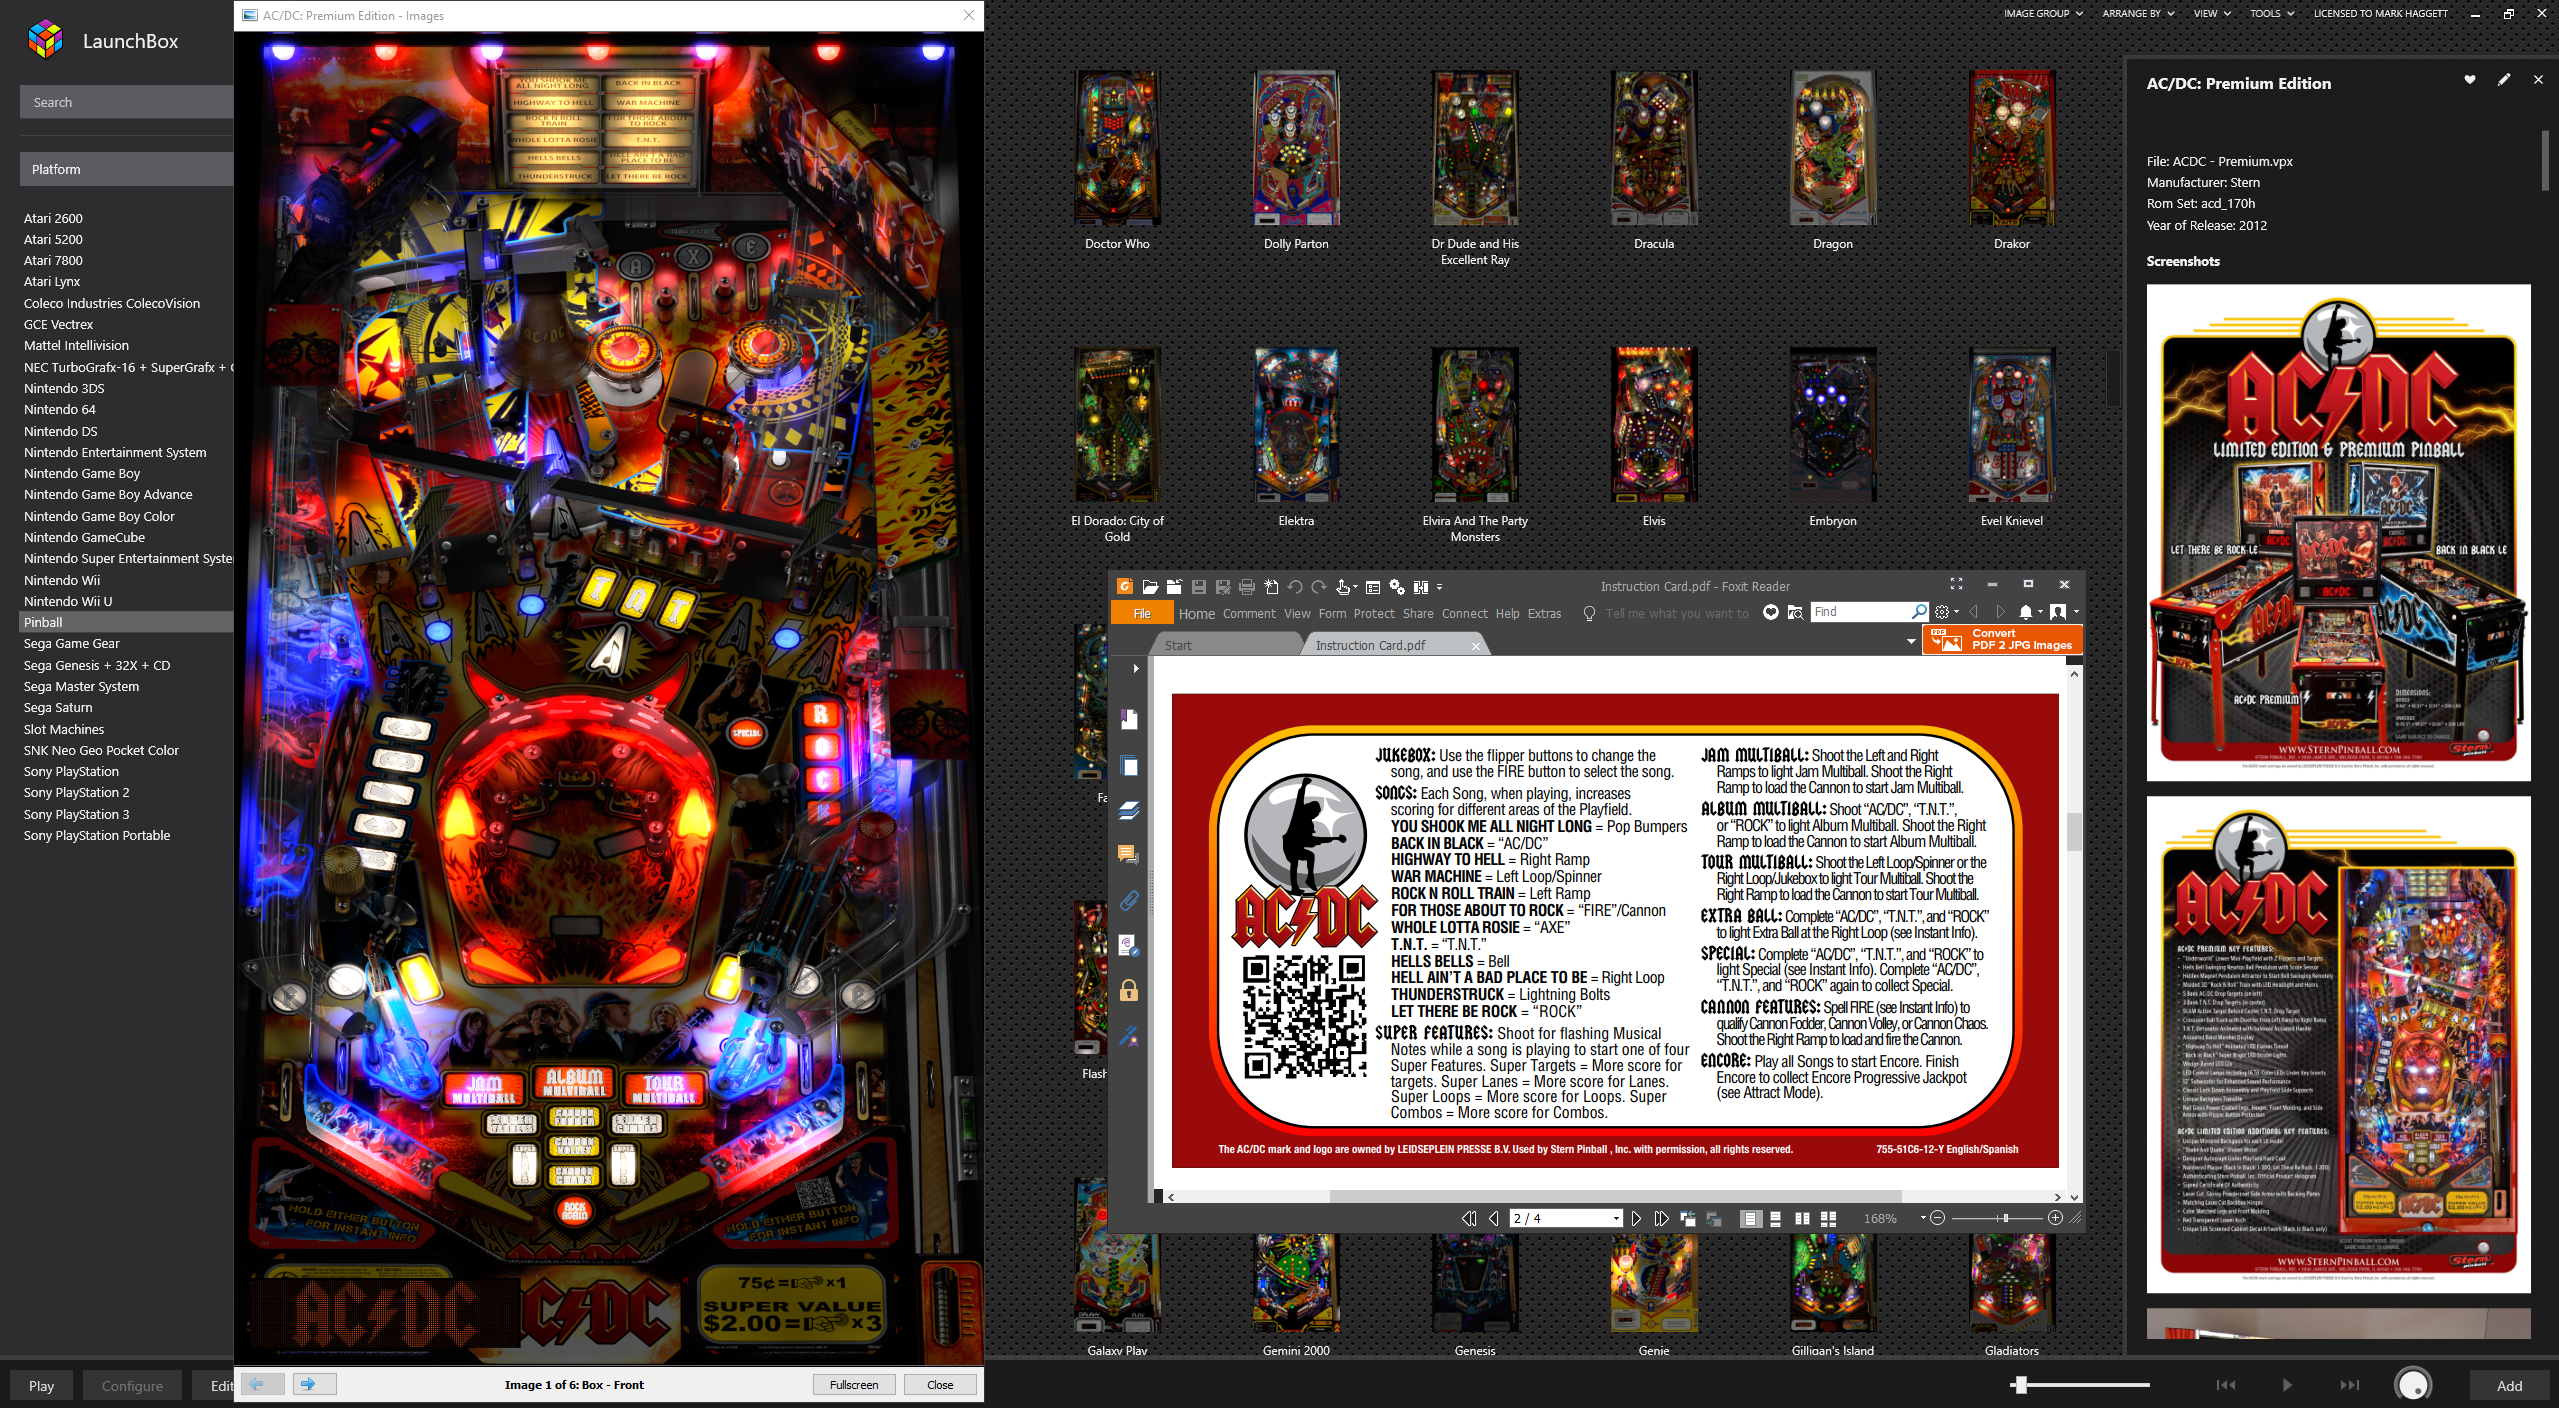Select Pinball platform in sidebar
The height and width of the screenshot is (1408, 2559).
pos(126,622)
